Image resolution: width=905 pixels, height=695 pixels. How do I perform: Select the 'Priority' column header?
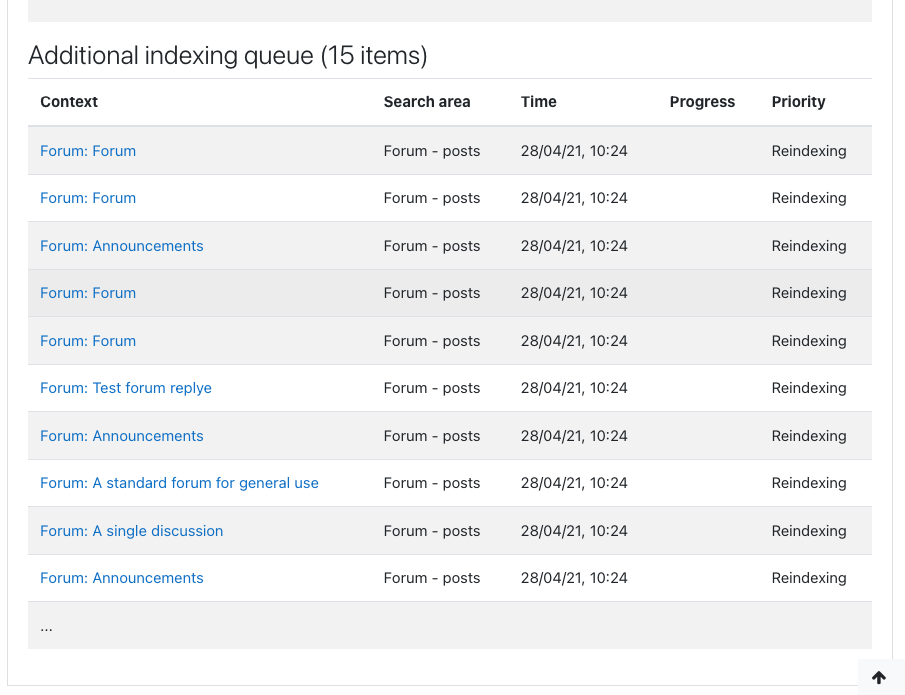798,102
